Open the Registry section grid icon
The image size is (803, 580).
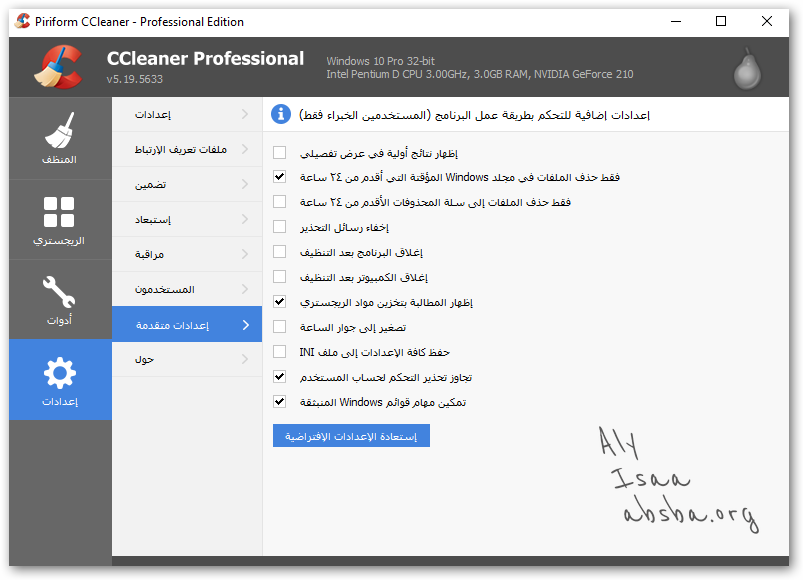tap(60, 212)
